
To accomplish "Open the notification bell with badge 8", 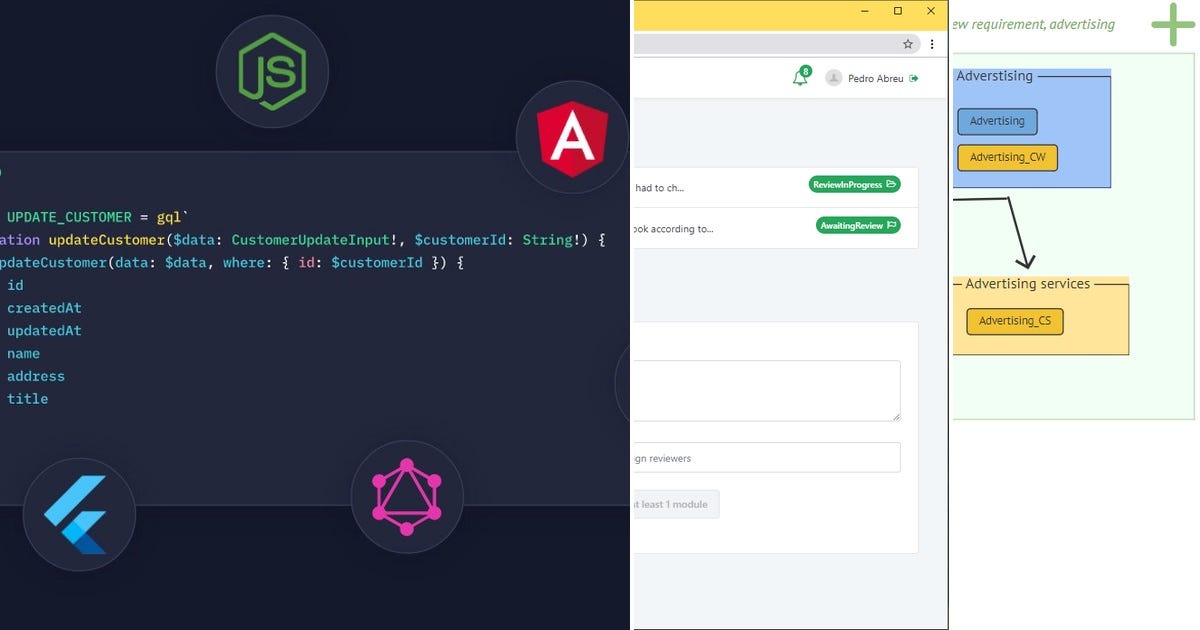I will click(801, 77).
